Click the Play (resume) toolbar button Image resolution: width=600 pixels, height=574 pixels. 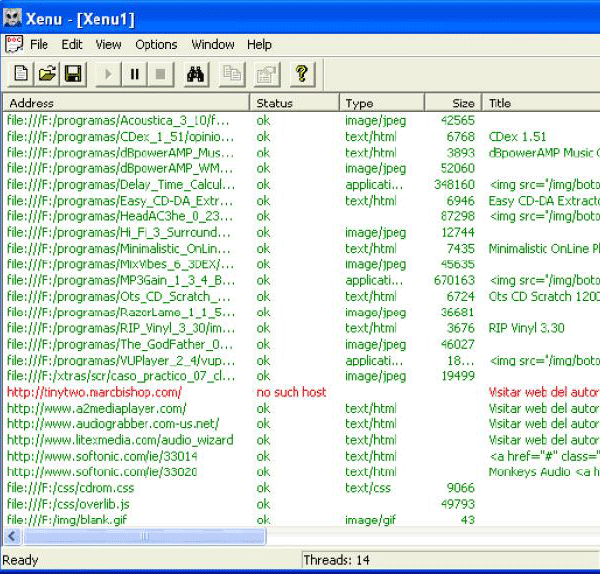[x=108, y=74]
